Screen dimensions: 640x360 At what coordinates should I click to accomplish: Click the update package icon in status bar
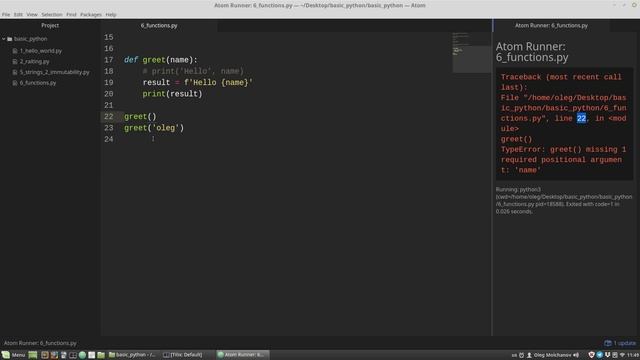(x=608, y=343)
